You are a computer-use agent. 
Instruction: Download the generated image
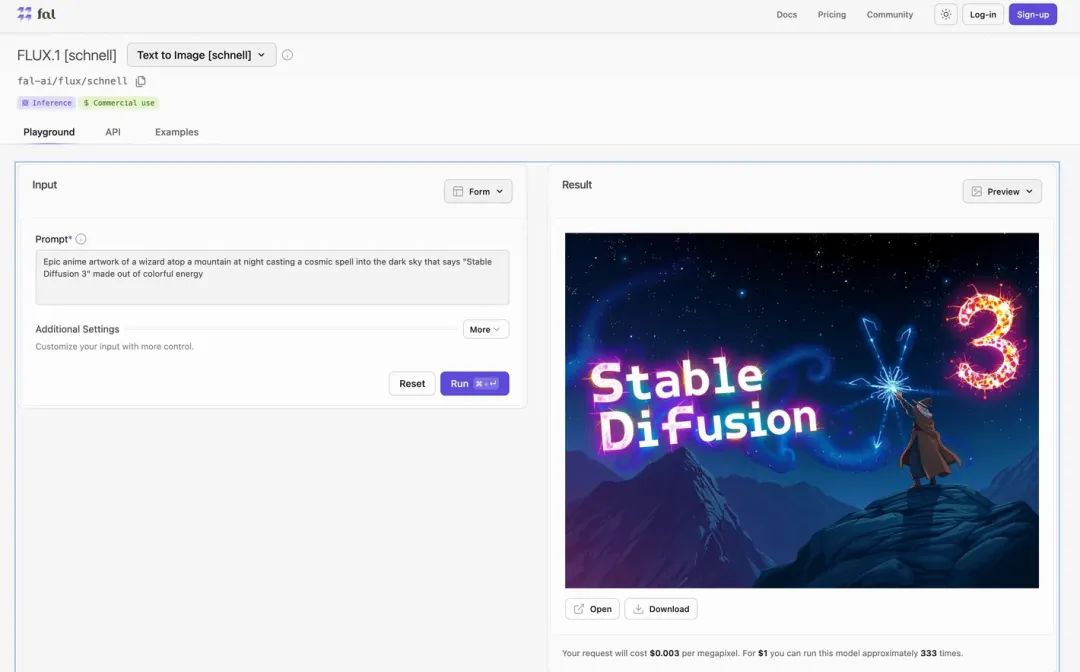point(661,609)
